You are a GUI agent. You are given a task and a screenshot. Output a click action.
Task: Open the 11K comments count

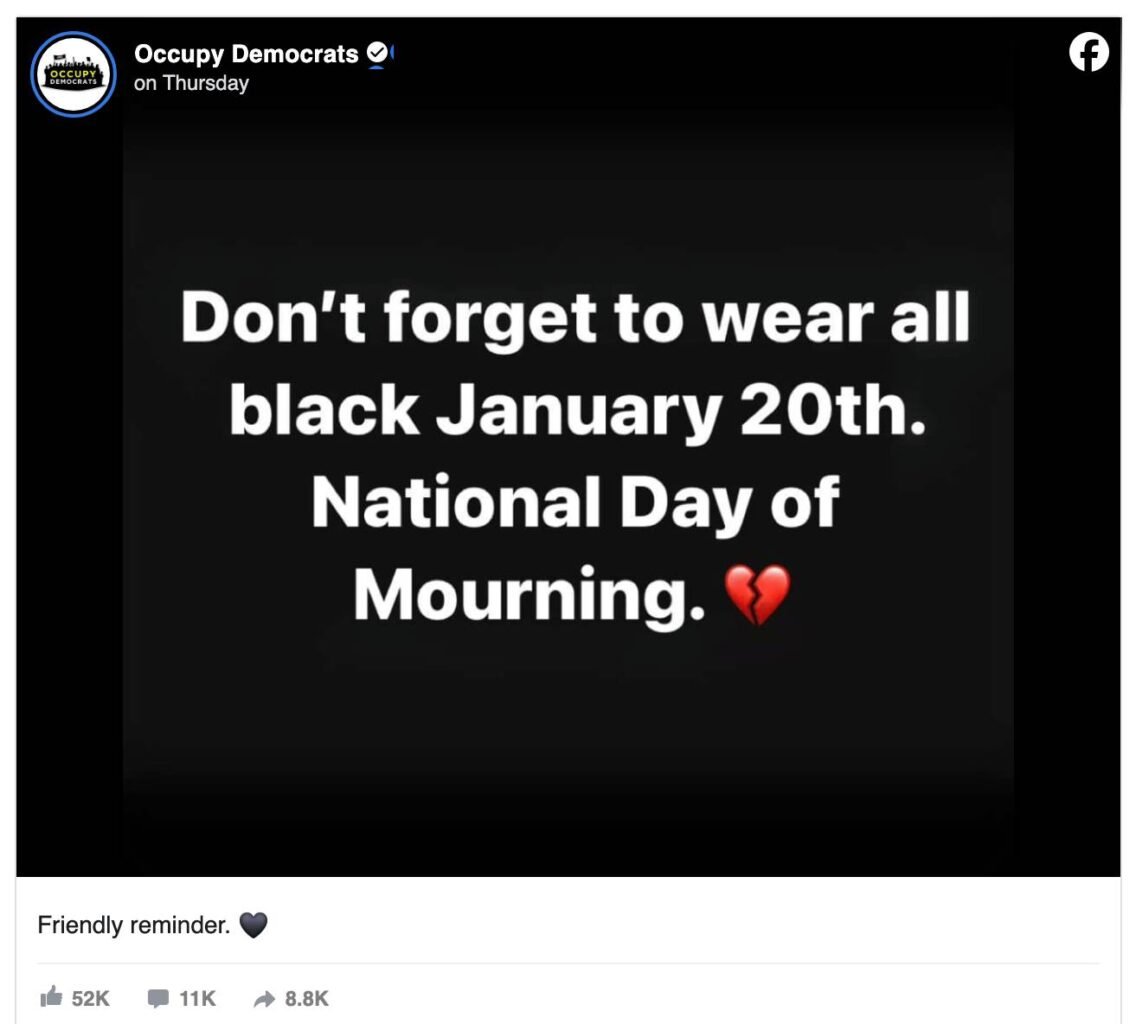(x=197, y=998)
